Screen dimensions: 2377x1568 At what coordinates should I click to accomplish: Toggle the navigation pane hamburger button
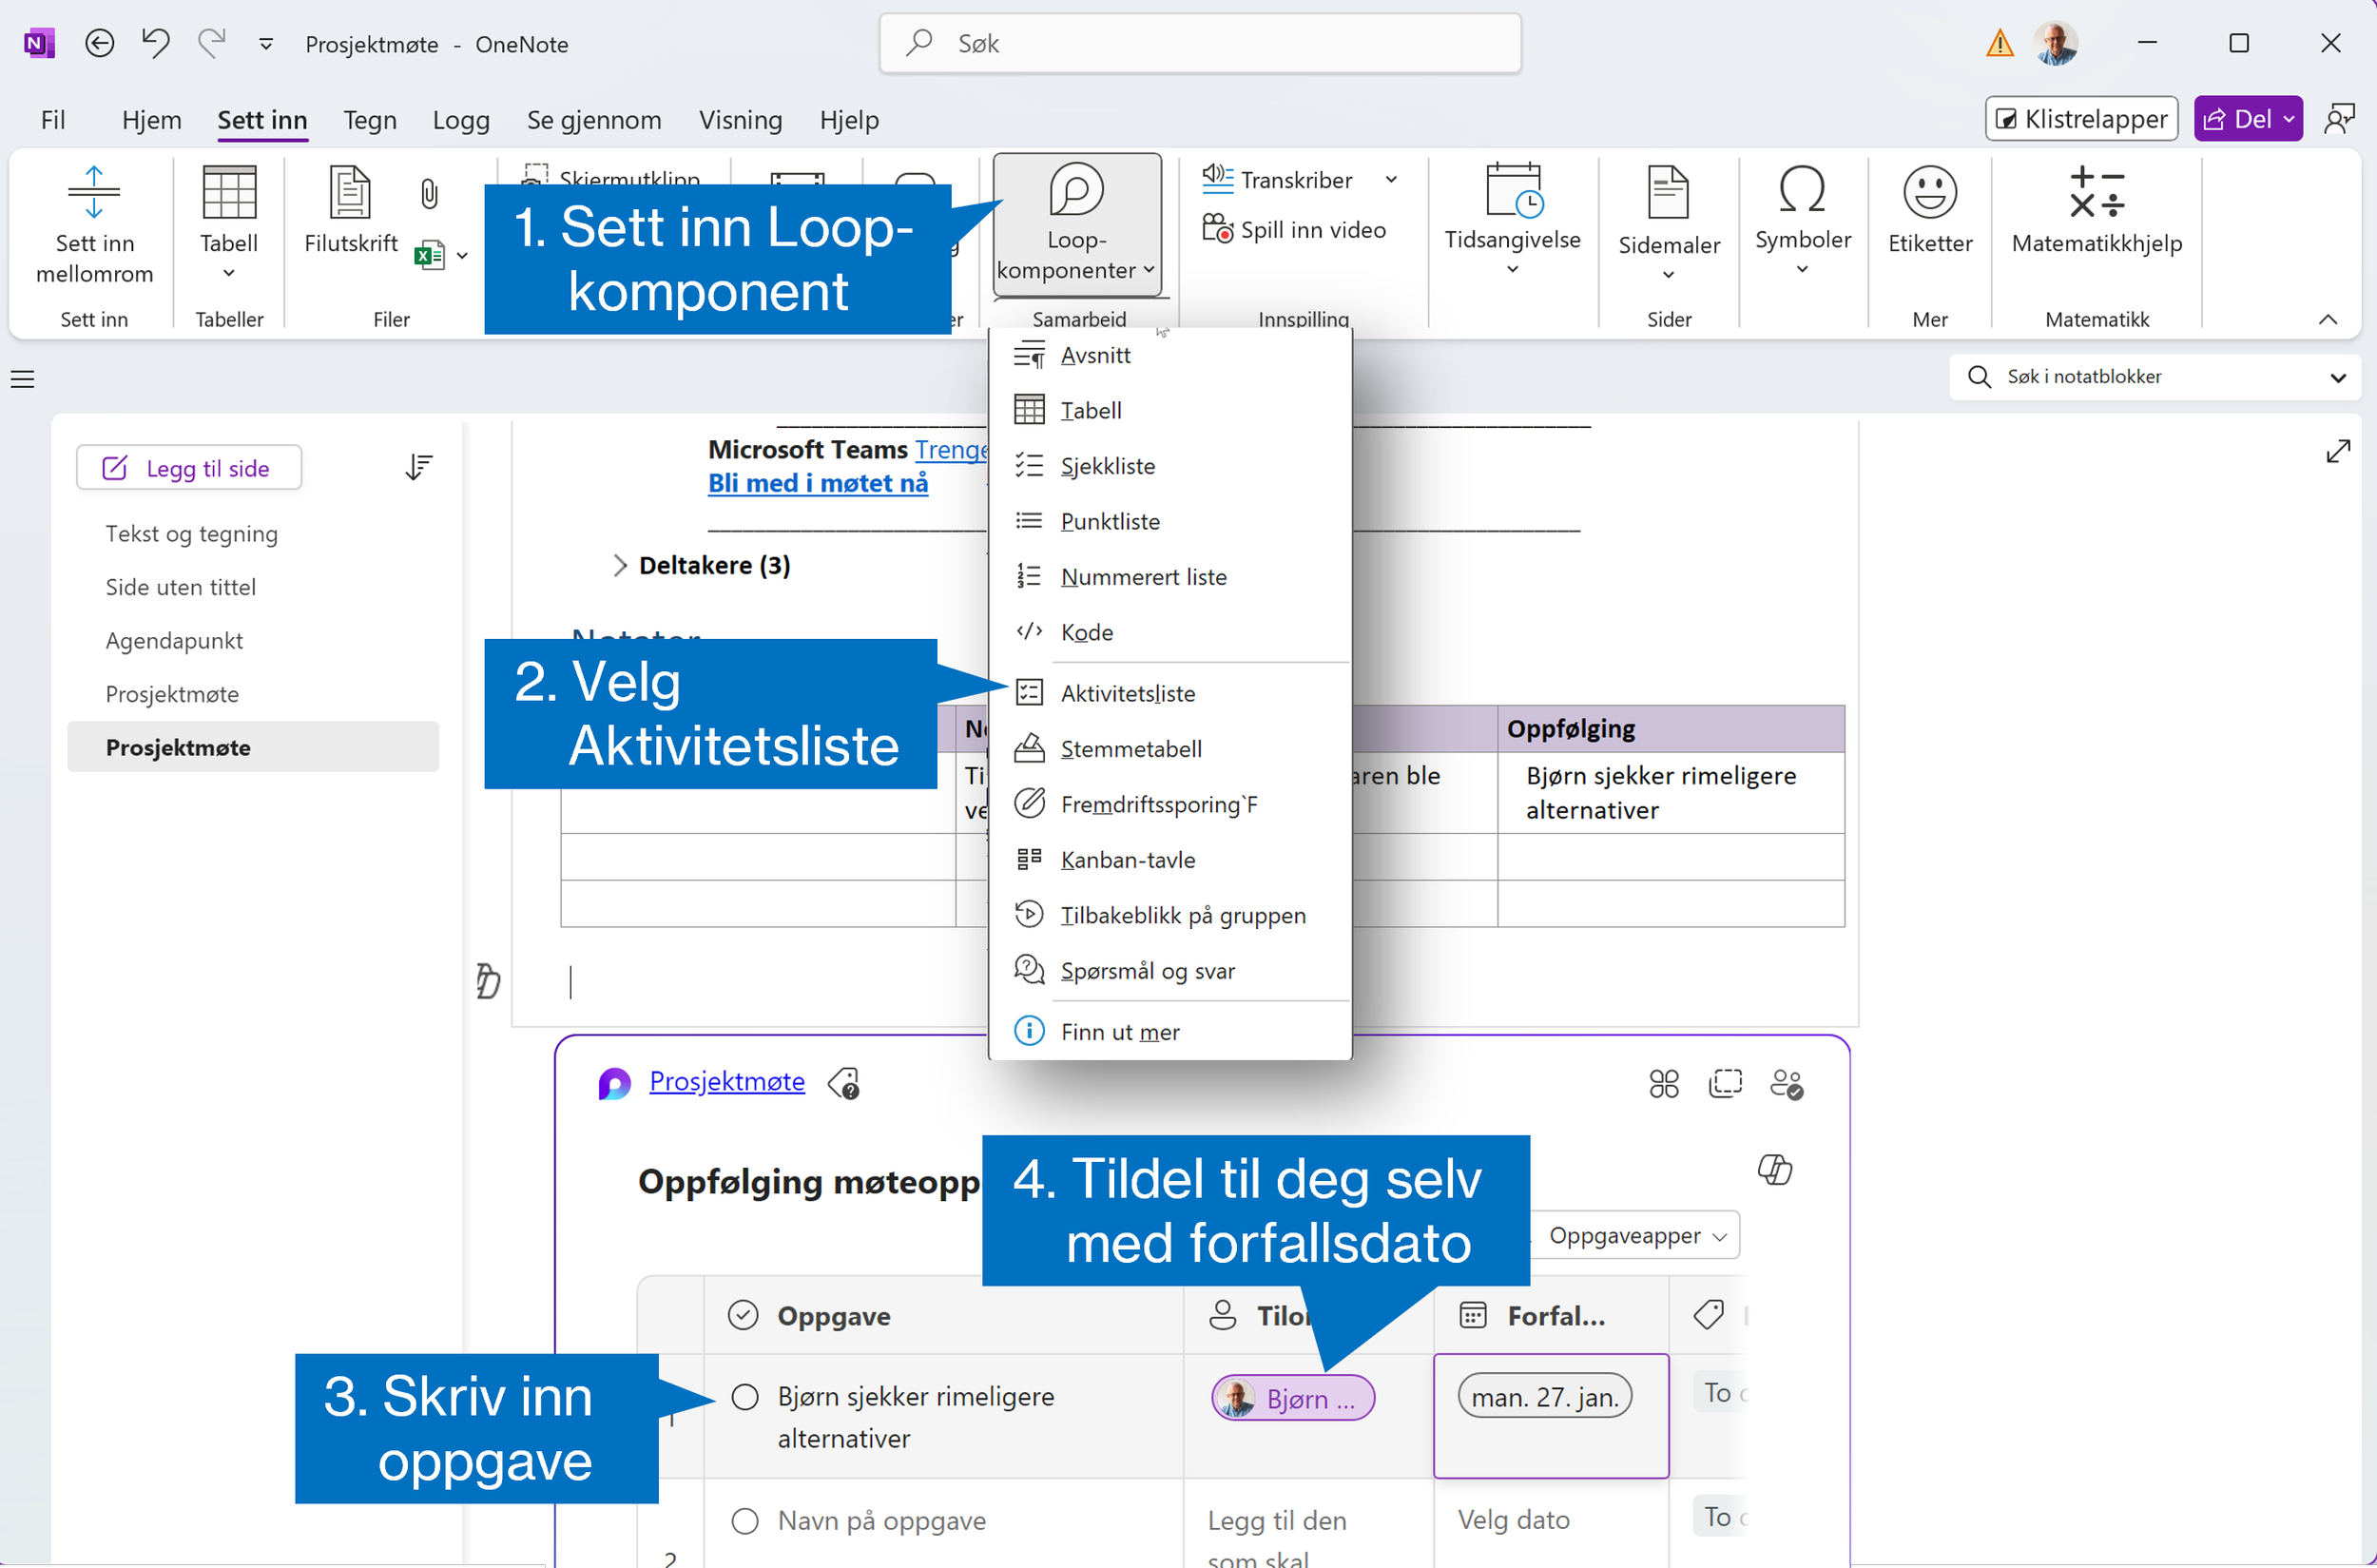click(22, 379)
